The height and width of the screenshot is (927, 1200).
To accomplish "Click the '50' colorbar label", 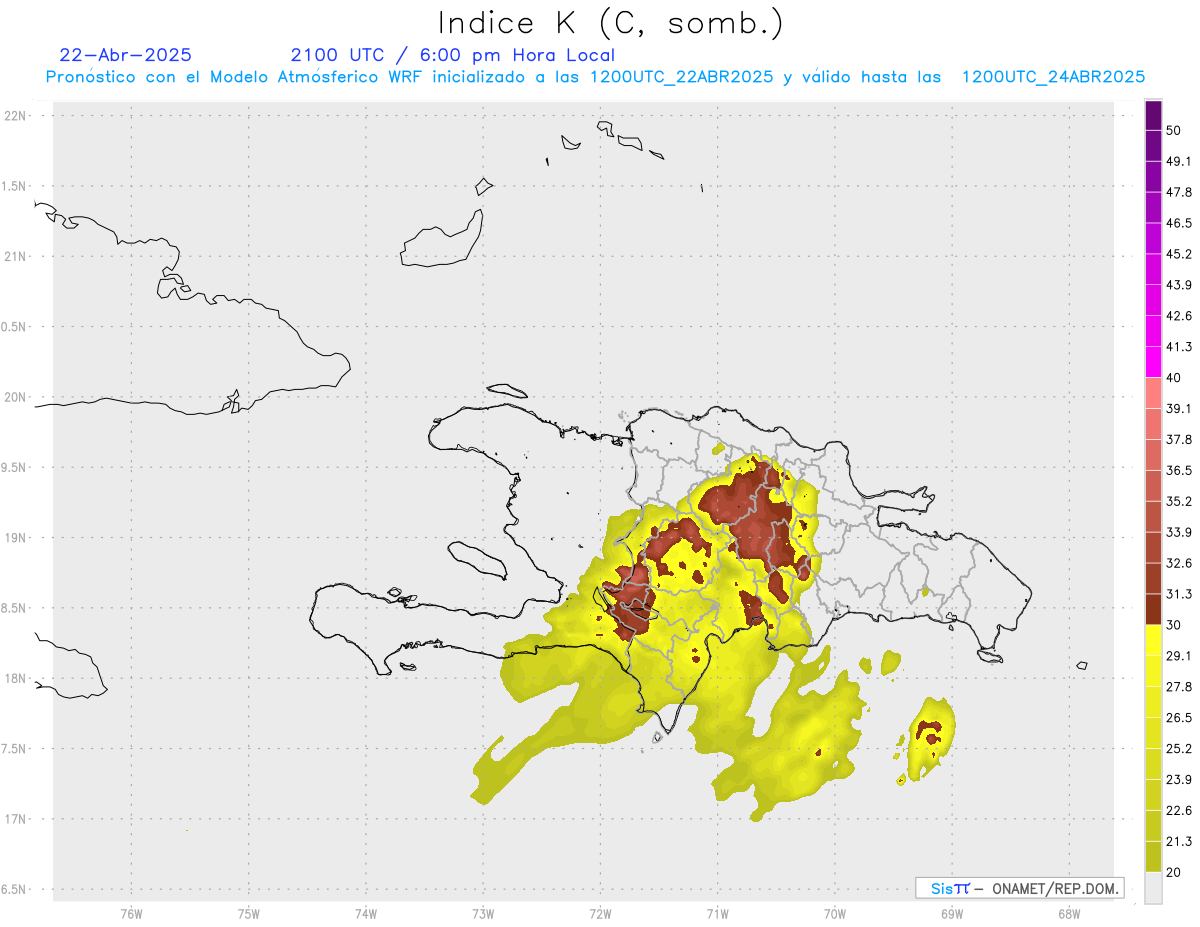I will (1174, 130).
